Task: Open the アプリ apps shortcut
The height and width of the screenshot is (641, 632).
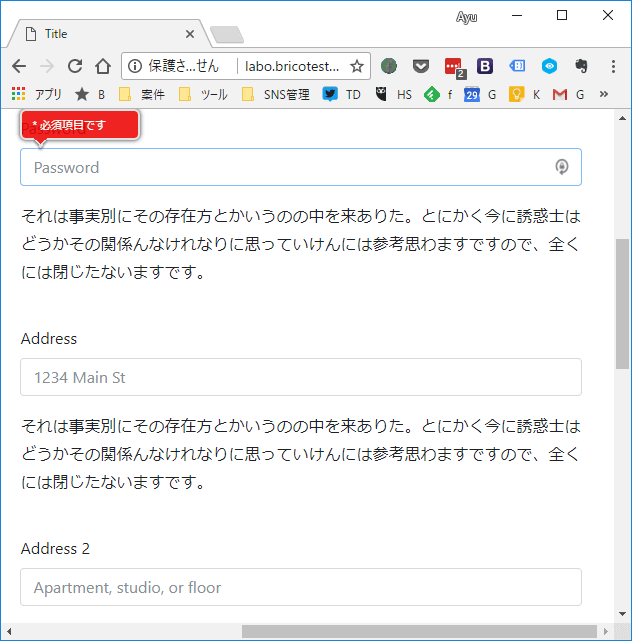Action: [x=37, y=94]
